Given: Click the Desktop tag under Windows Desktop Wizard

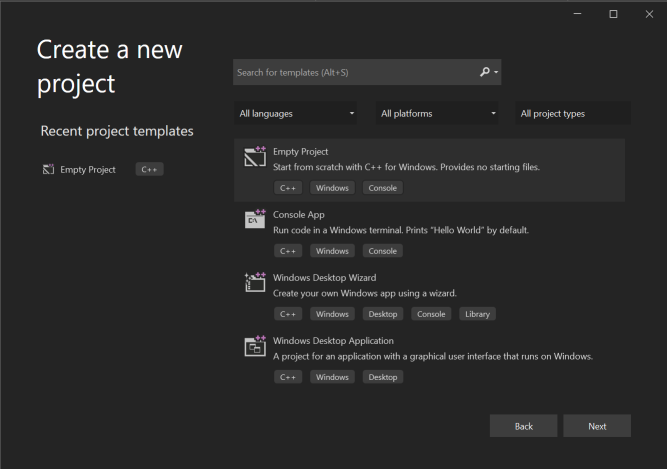Looking at the screenshot, I should click(x=383, y=314).
